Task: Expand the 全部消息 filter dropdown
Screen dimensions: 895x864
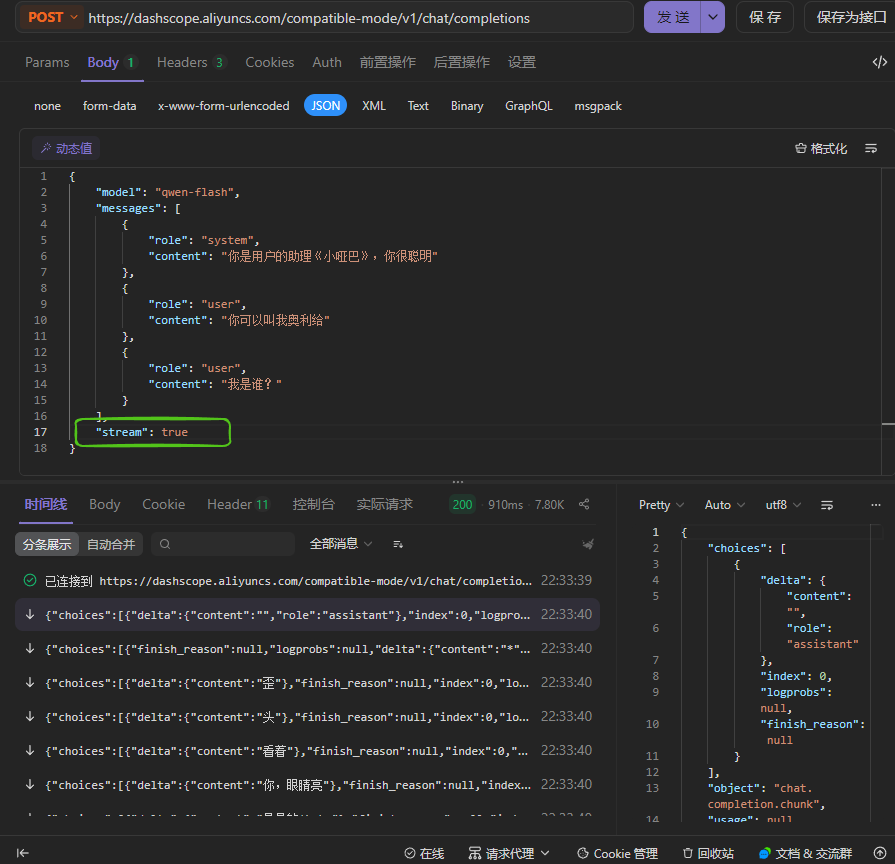Action: (x=341, y=544)
